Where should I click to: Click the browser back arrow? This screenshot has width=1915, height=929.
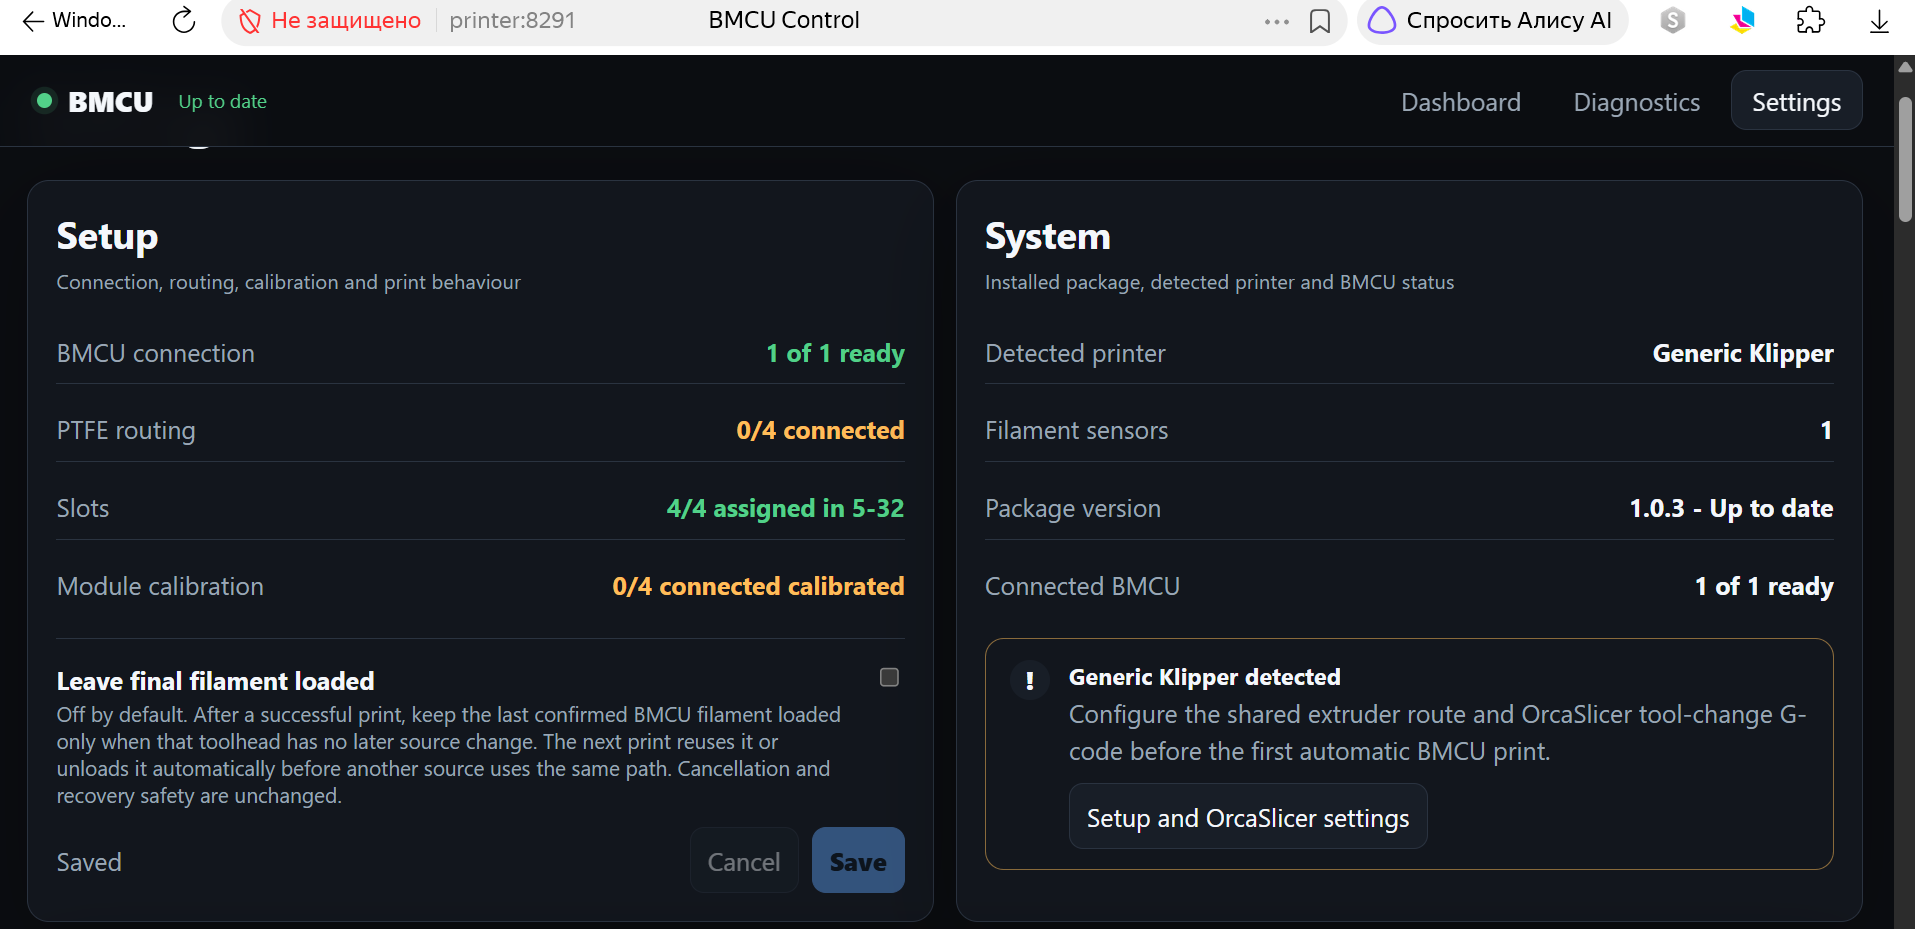click(x=33, y=21)
